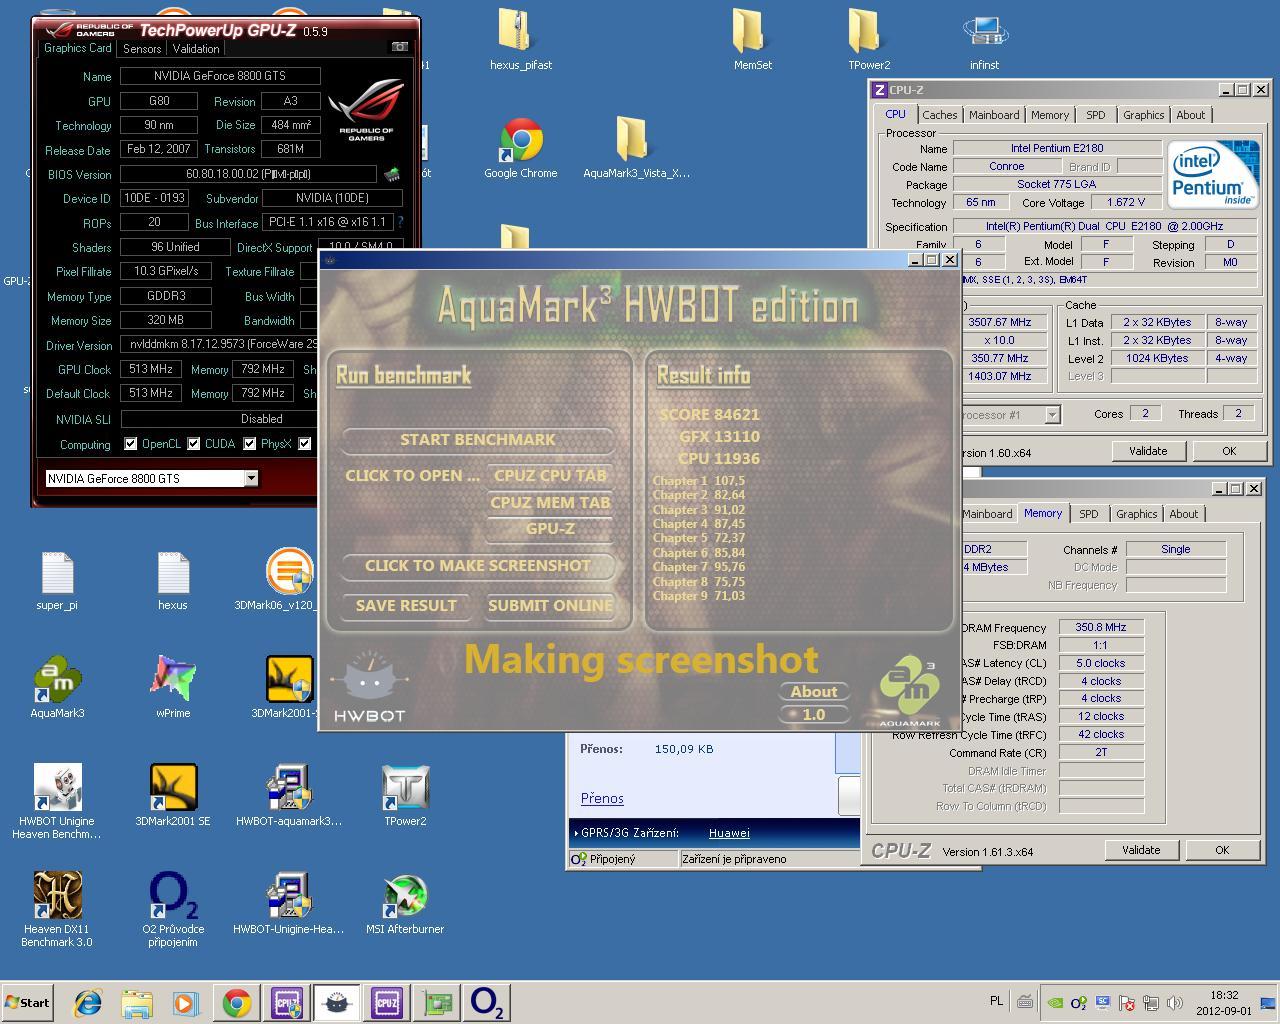The image size is (1280, 1024).
Task: Select Heaven DX11 Benchmark 3.0 icon
Action: tap(57, 910)
